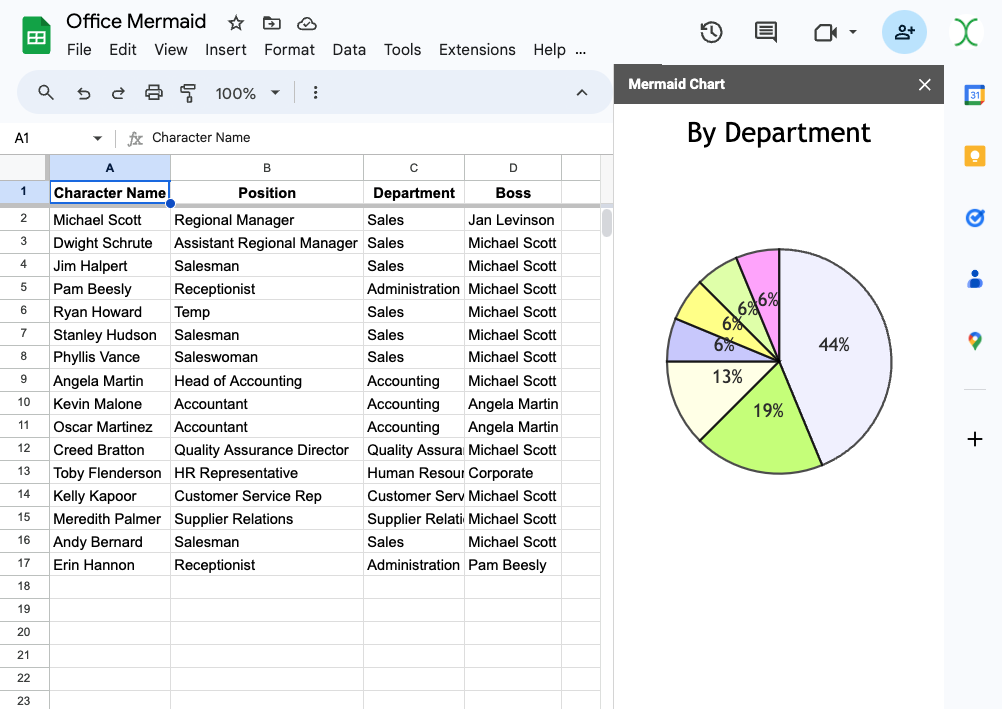Close the Mermaid Chart panel
The height and width of the screenshot is (709, 1002).
(x=925, y=85)
